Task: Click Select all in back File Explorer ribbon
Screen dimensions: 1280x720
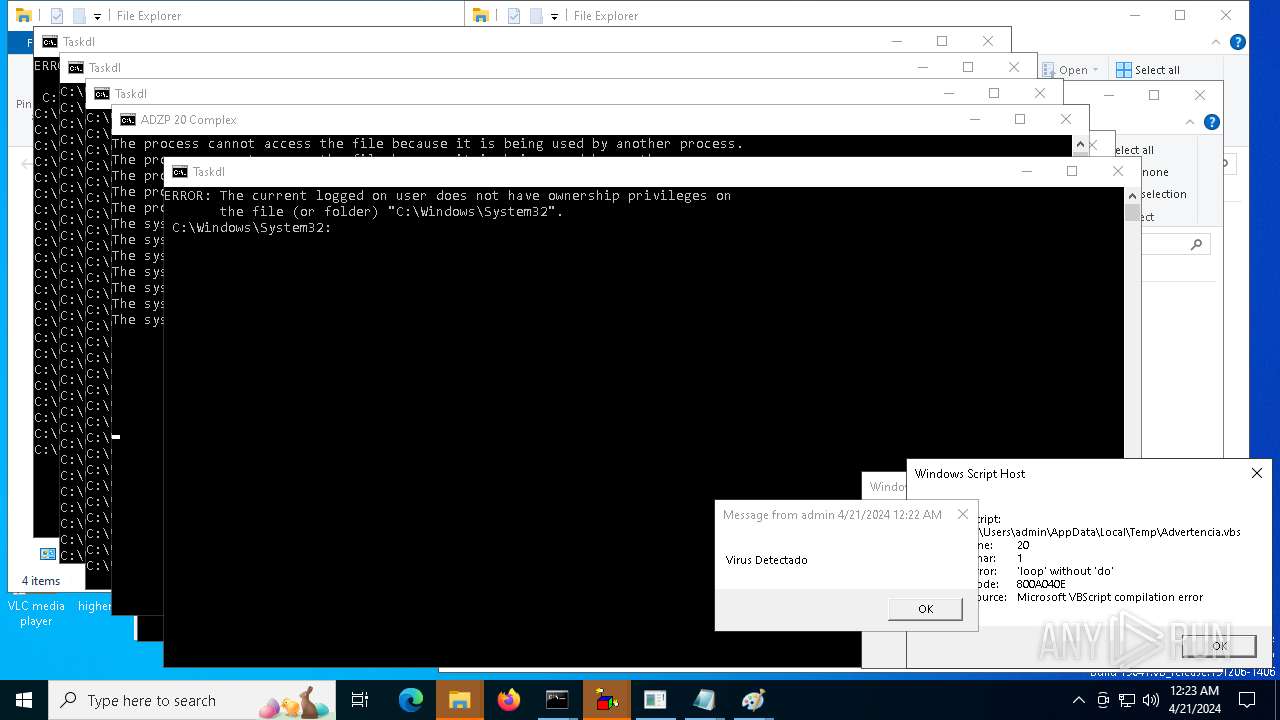Action: [1148, 70]
